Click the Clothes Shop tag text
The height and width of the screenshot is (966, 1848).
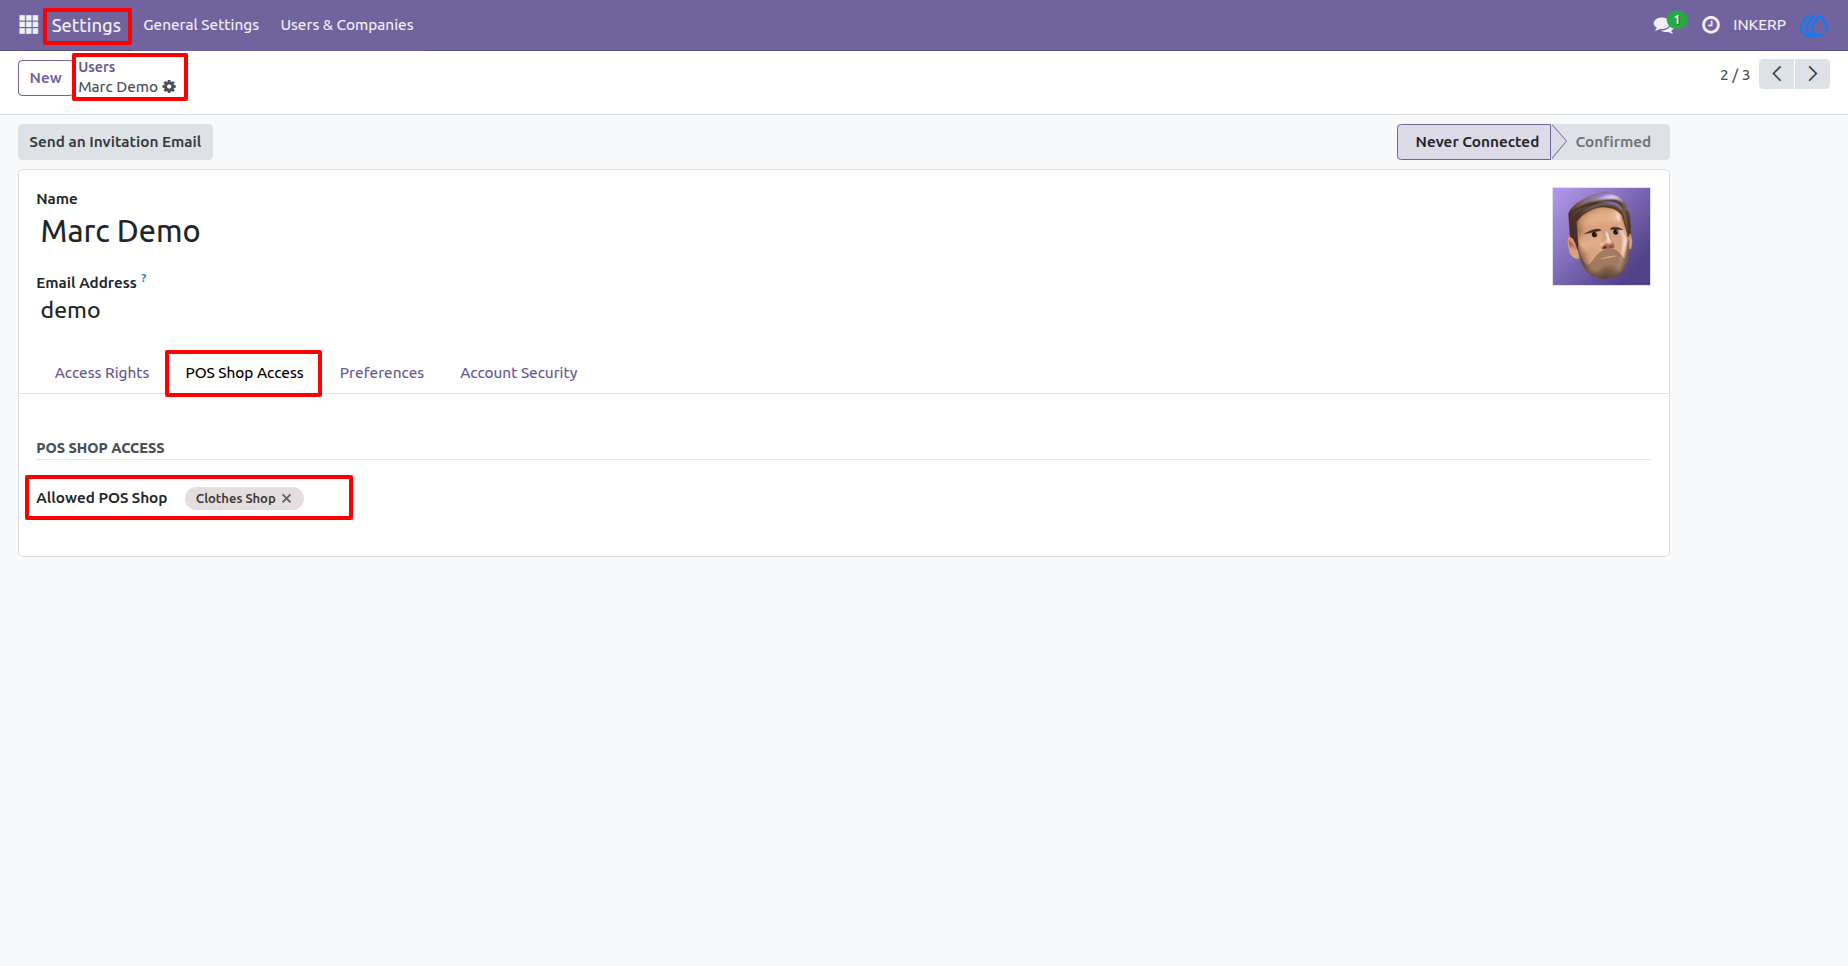[235, 498]
